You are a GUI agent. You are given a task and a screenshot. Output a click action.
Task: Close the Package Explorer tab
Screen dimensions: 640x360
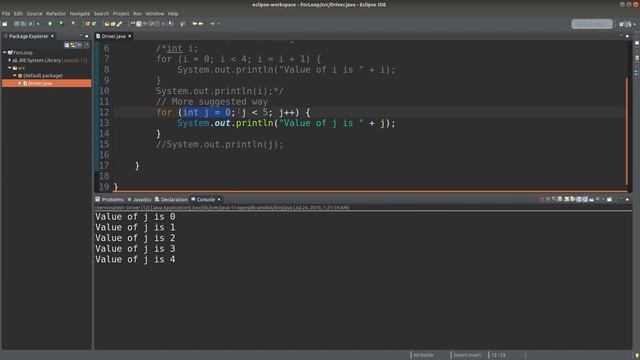pyautogui.click(x=52, y=36)
